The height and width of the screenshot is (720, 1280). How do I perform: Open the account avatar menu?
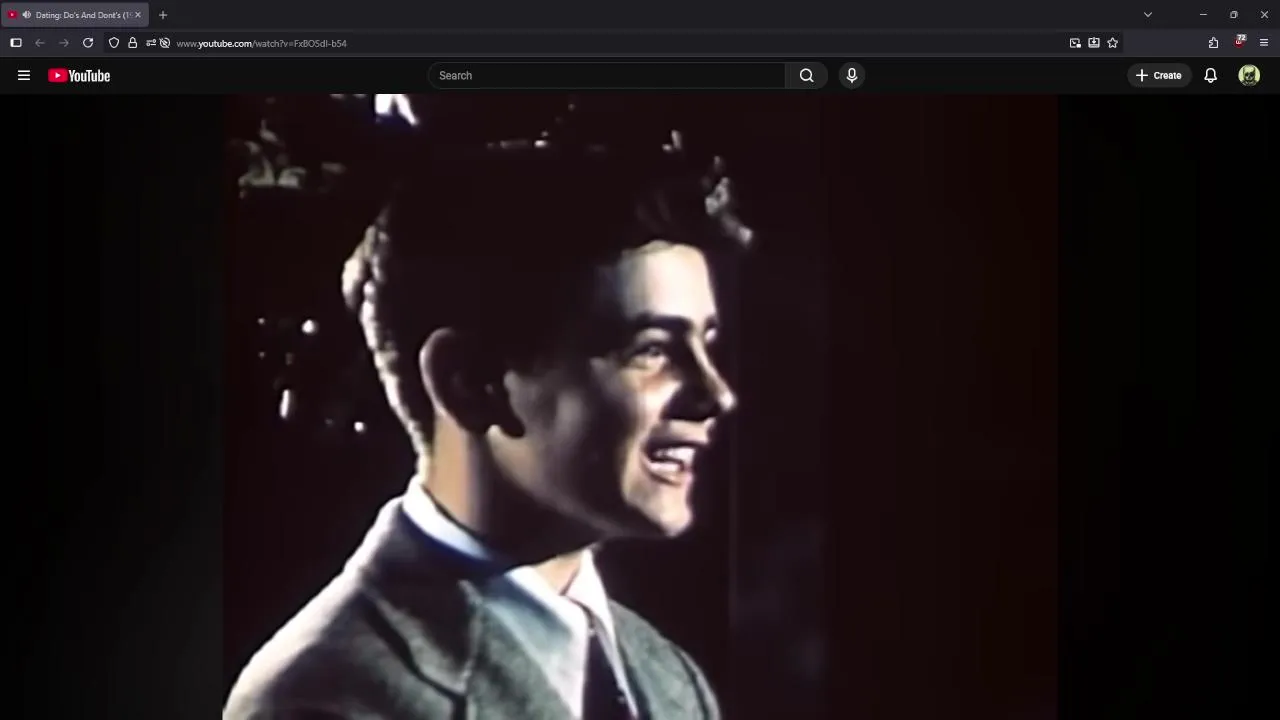1249,76
